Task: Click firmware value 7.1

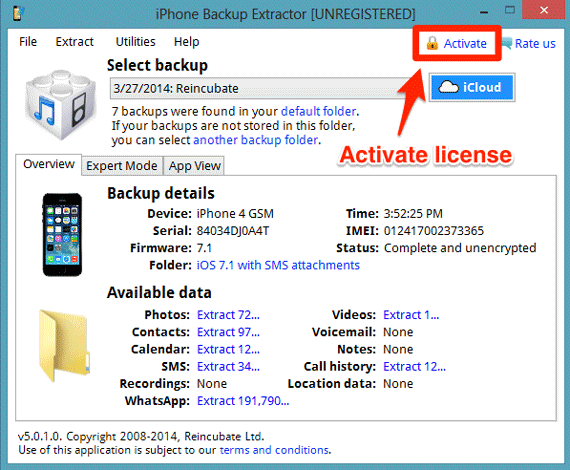Action: pos(204,248)
